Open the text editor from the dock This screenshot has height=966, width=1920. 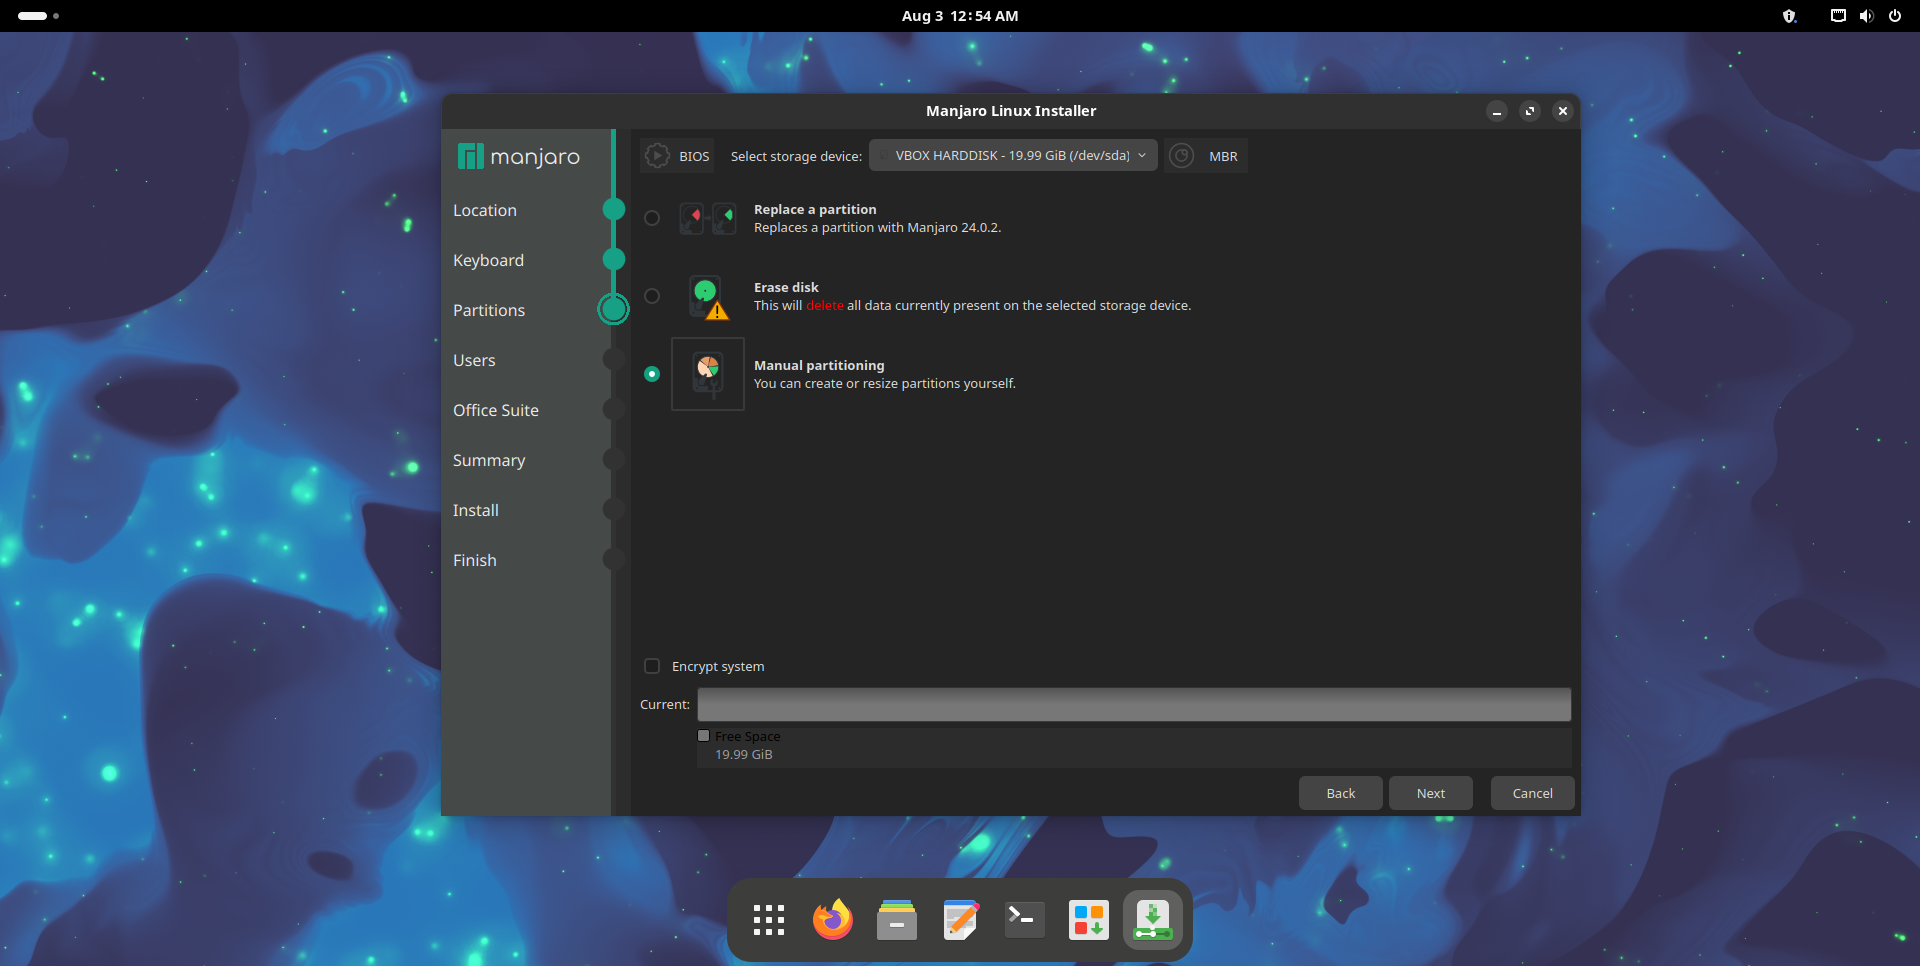click(x=961, y=920)
